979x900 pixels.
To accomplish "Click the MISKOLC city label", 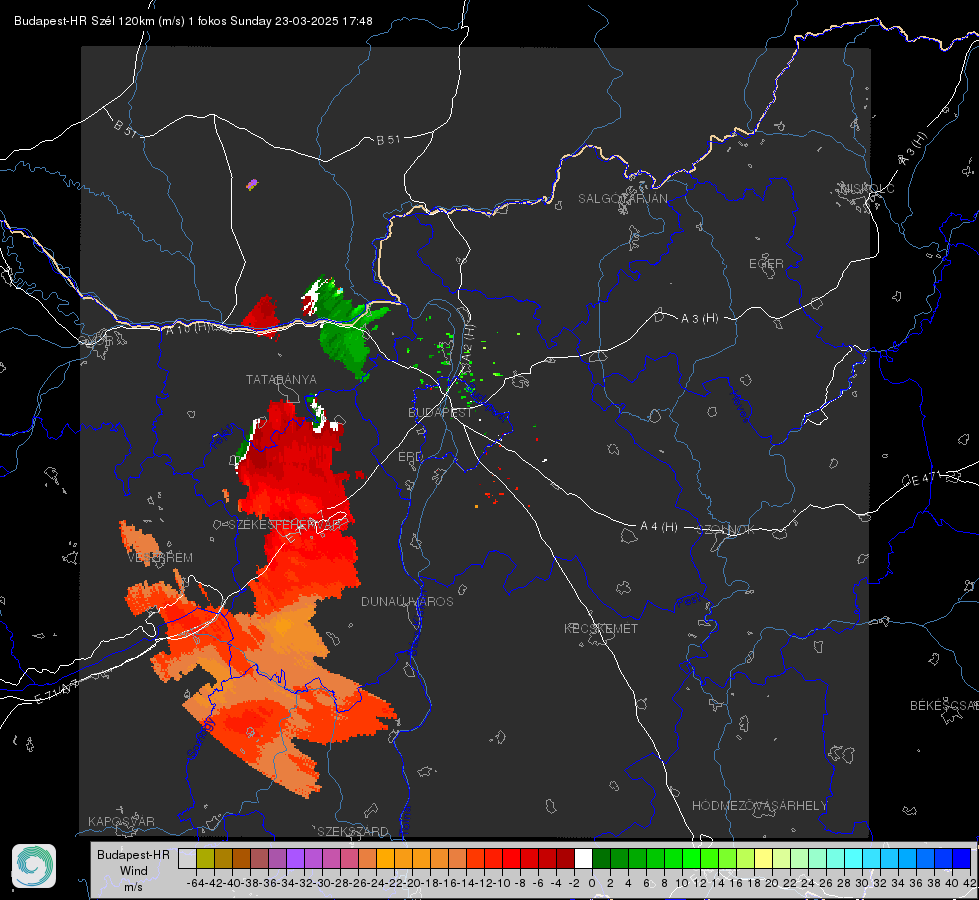I will pos(867,189).
